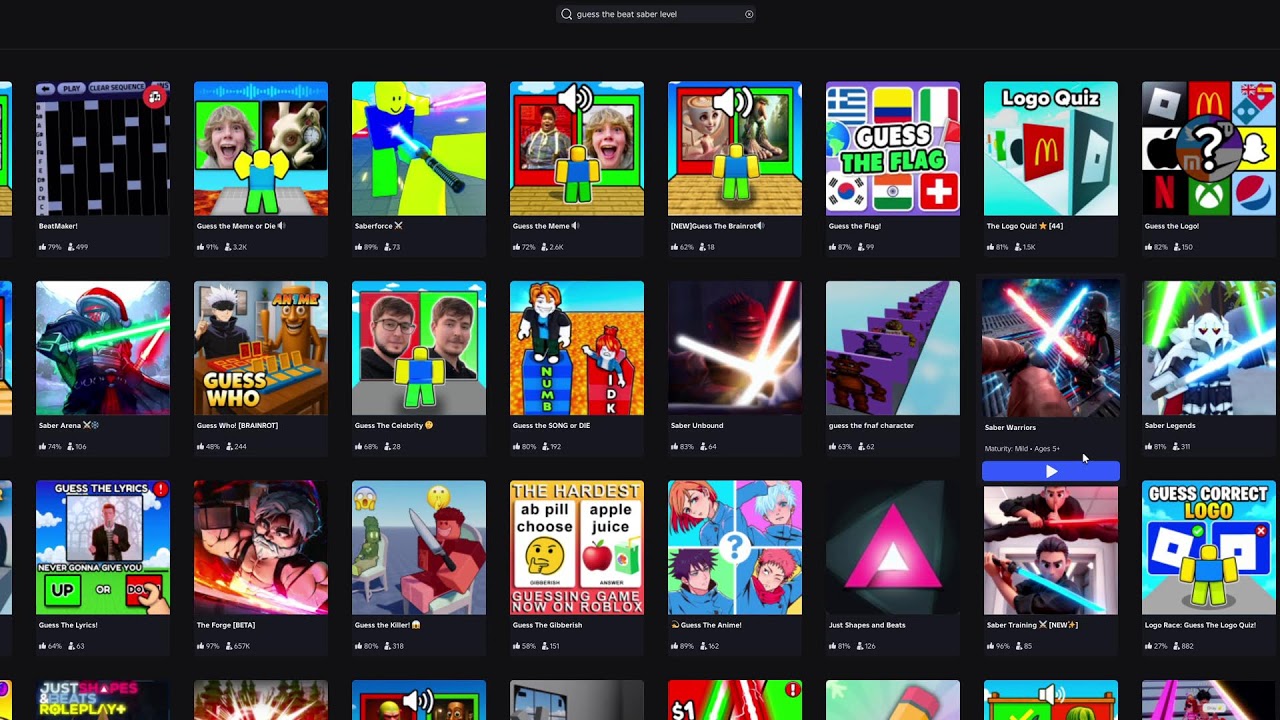Click "Guess Who! [BRAINROT]" title

(x=237, y=426)
